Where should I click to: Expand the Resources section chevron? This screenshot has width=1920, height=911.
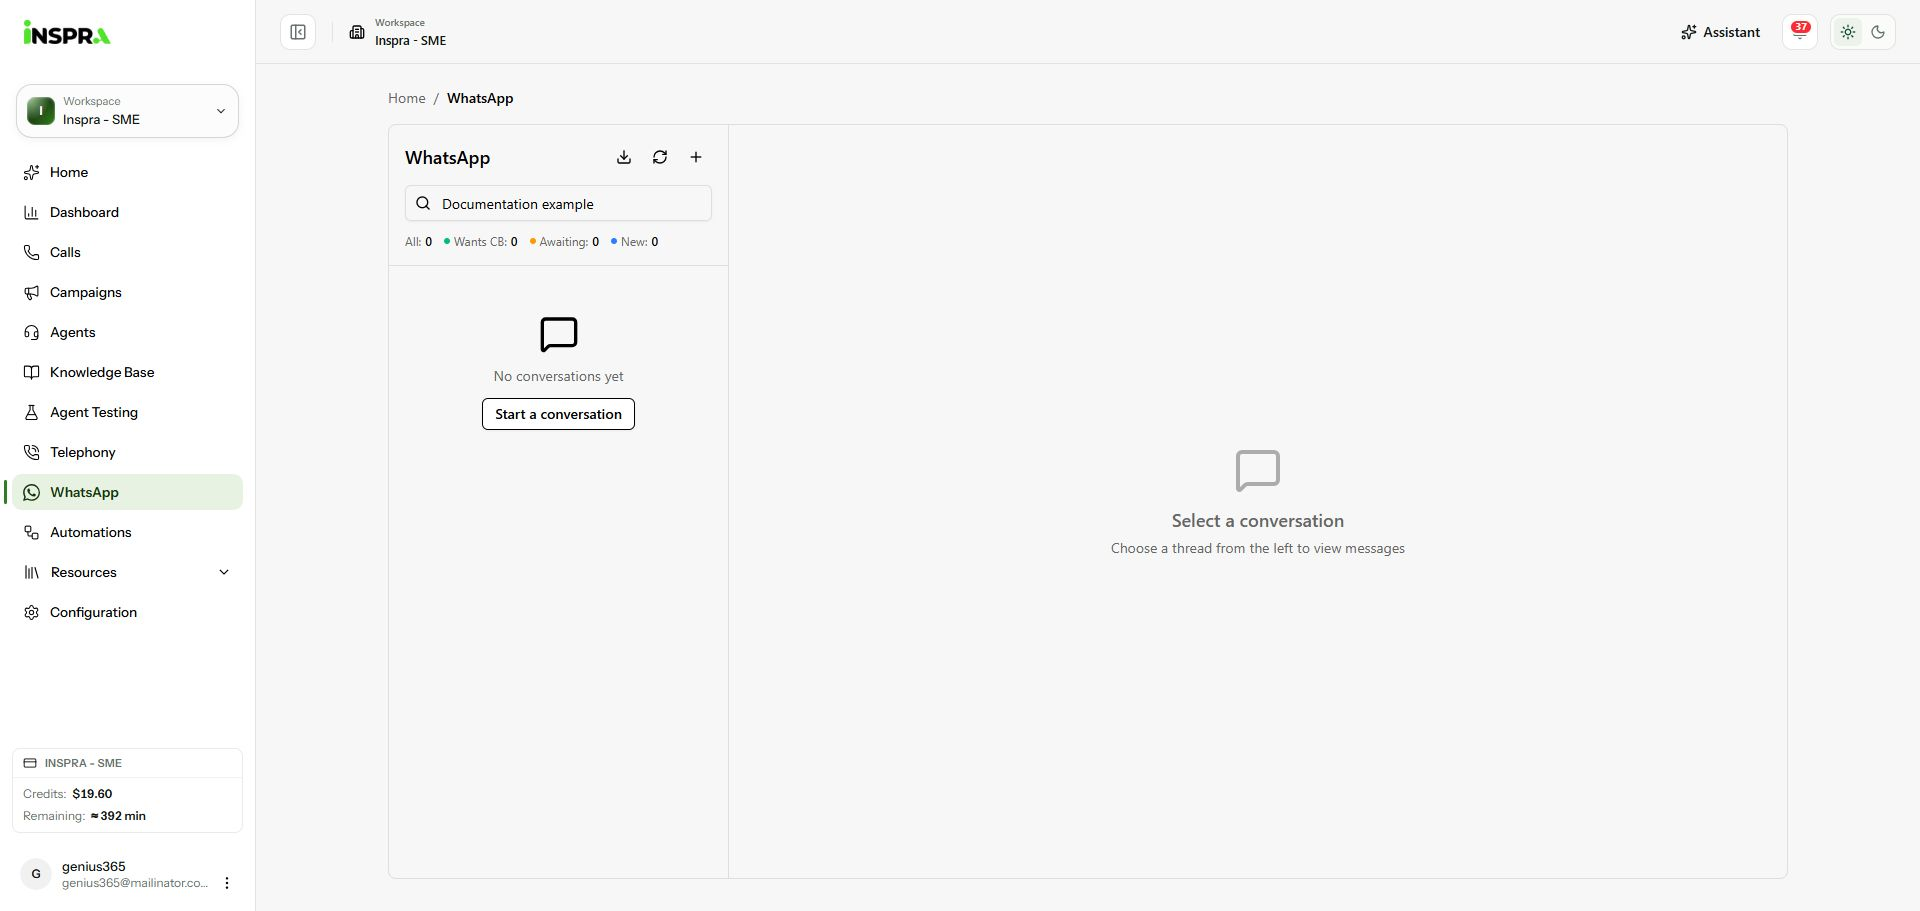click(224, 572)
